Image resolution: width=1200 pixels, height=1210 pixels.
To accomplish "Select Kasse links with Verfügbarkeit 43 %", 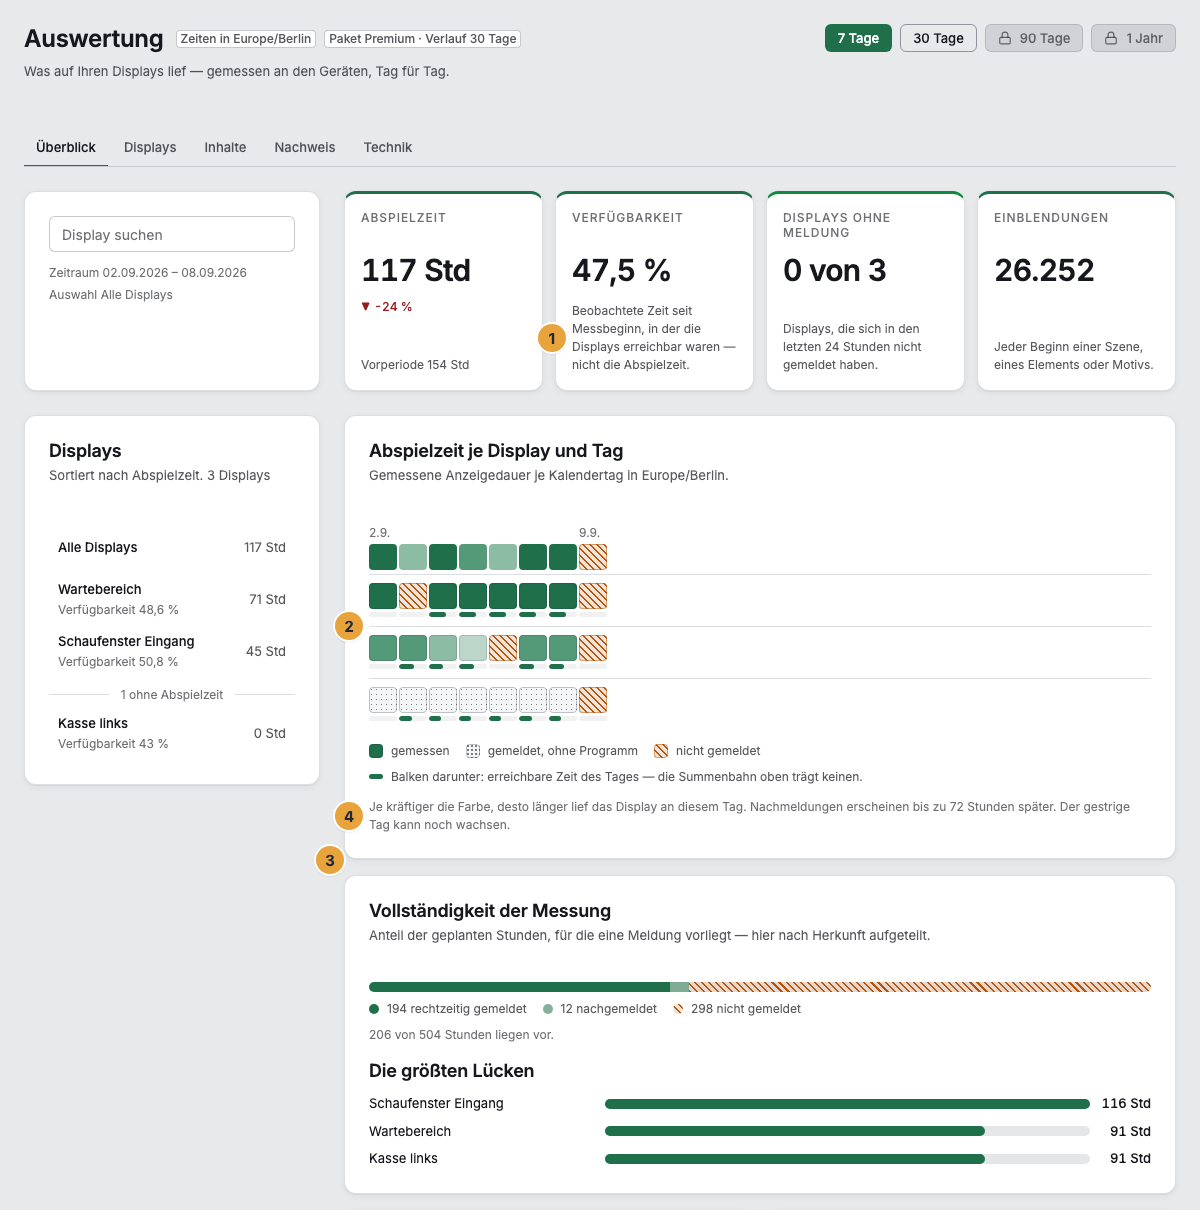I will click(172, 733).
